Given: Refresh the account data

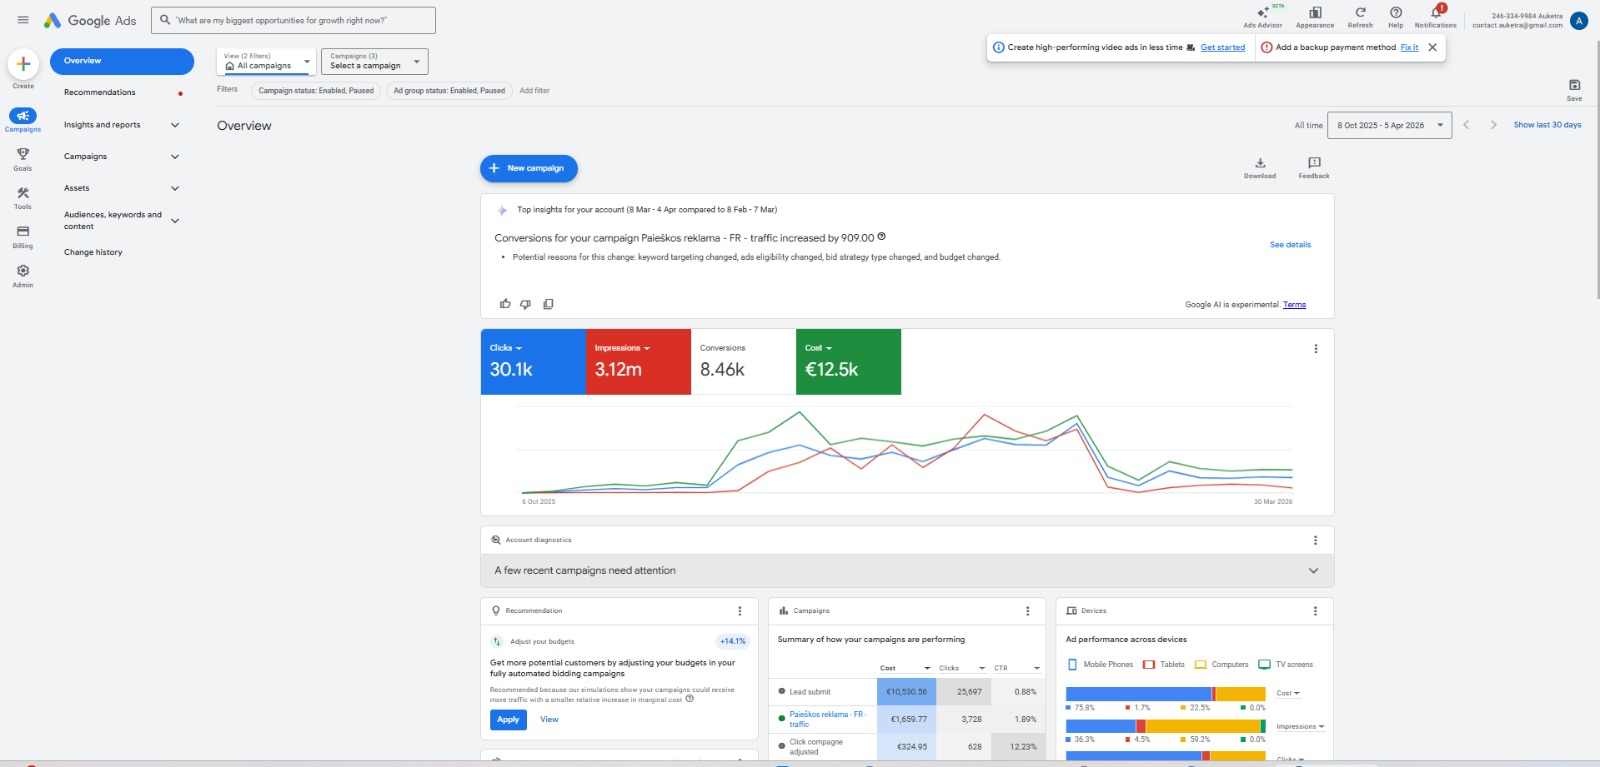Looking at the screenshot, I should click(1360, 16).
